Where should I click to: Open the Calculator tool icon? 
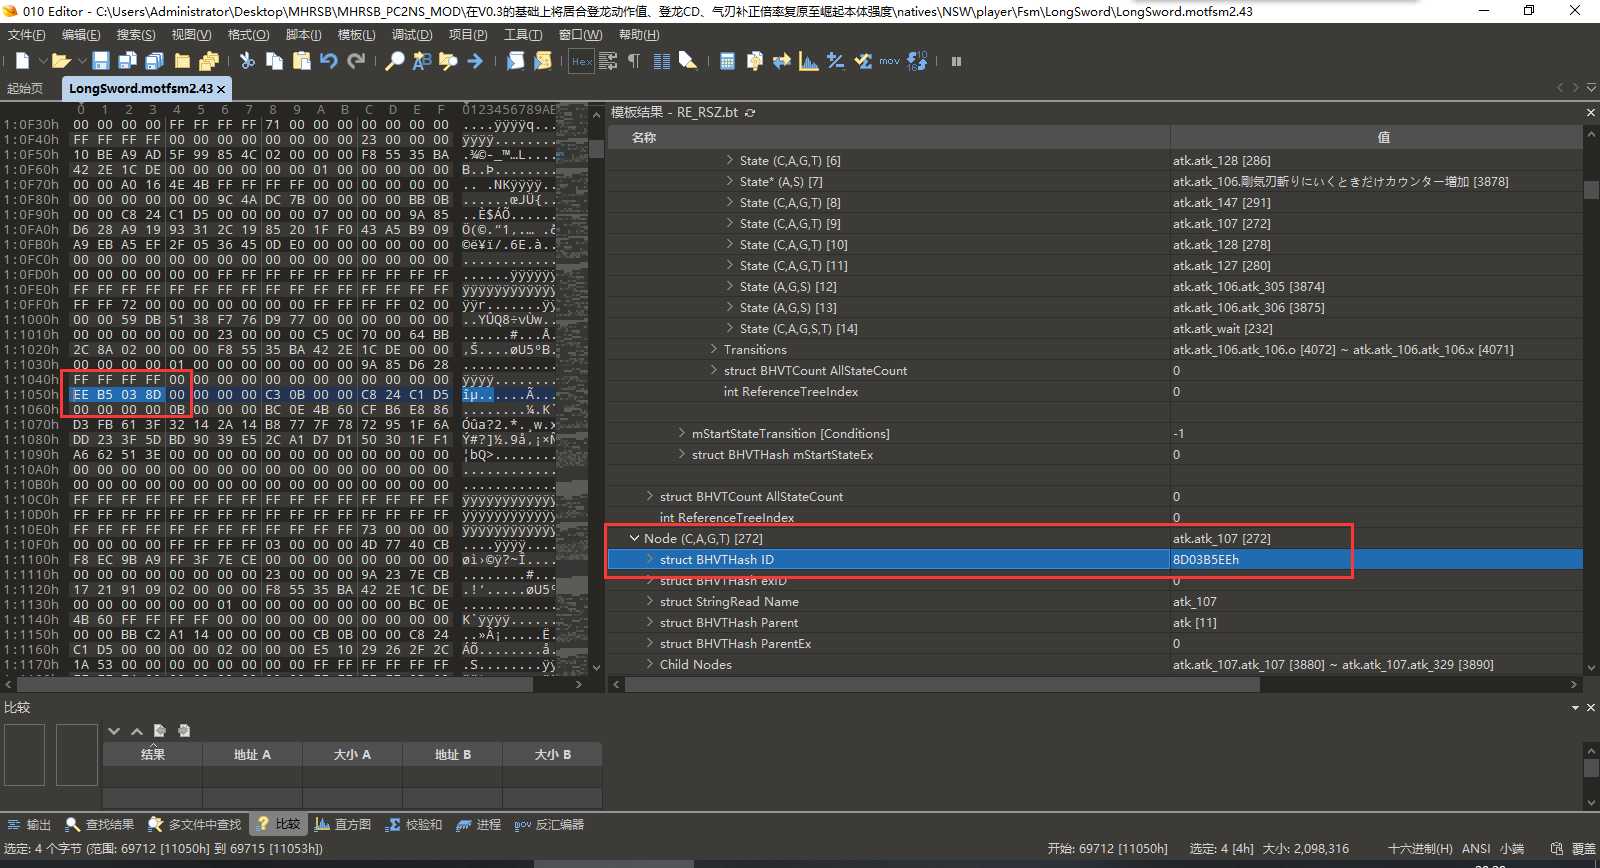click(727, 61)
